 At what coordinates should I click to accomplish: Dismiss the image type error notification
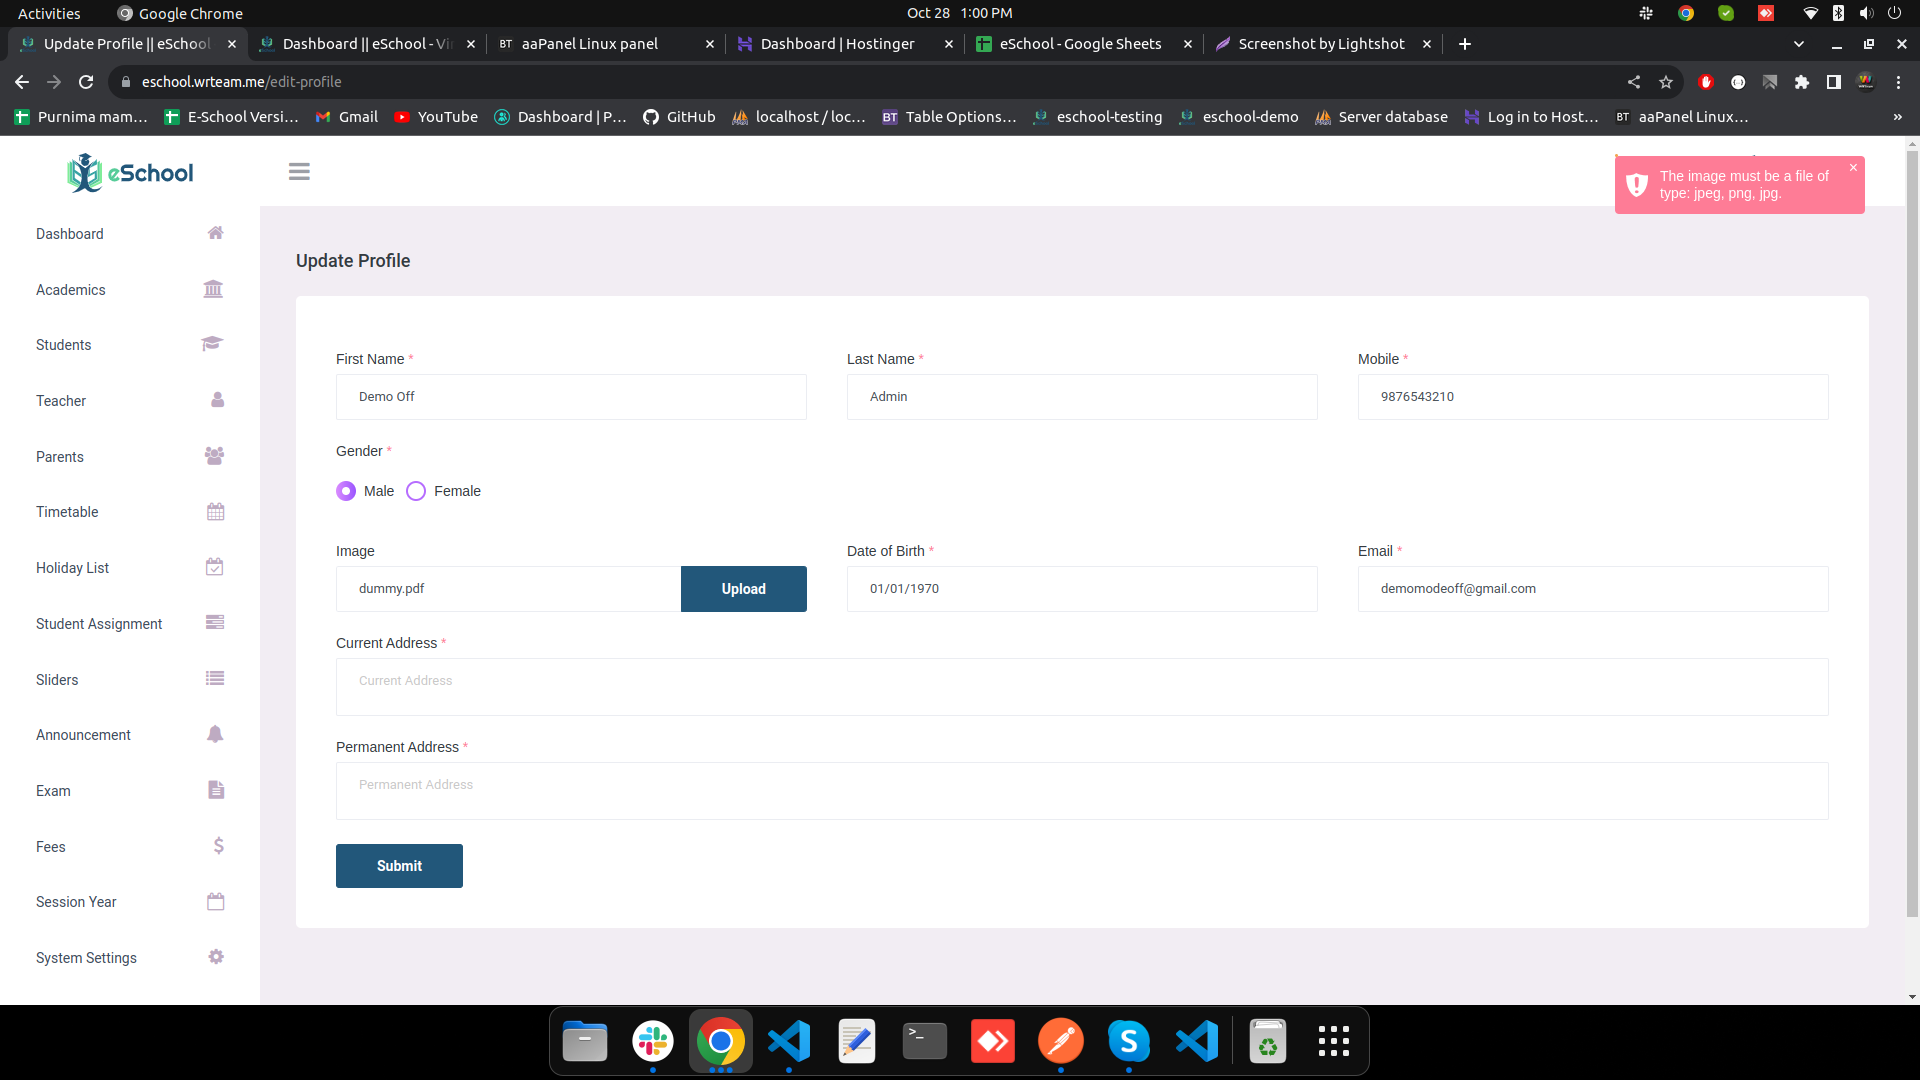click(1853, 168)
